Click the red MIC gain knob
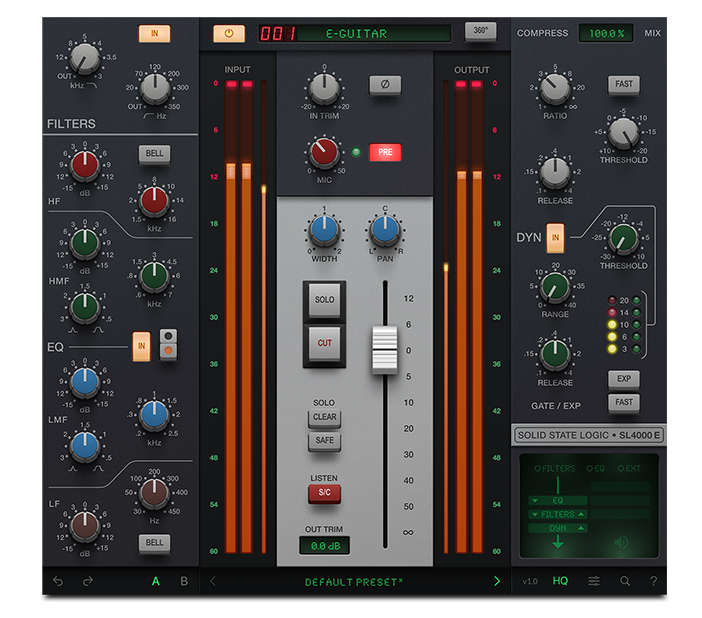Viewport: 702px width, 618px height. (324, 152)
